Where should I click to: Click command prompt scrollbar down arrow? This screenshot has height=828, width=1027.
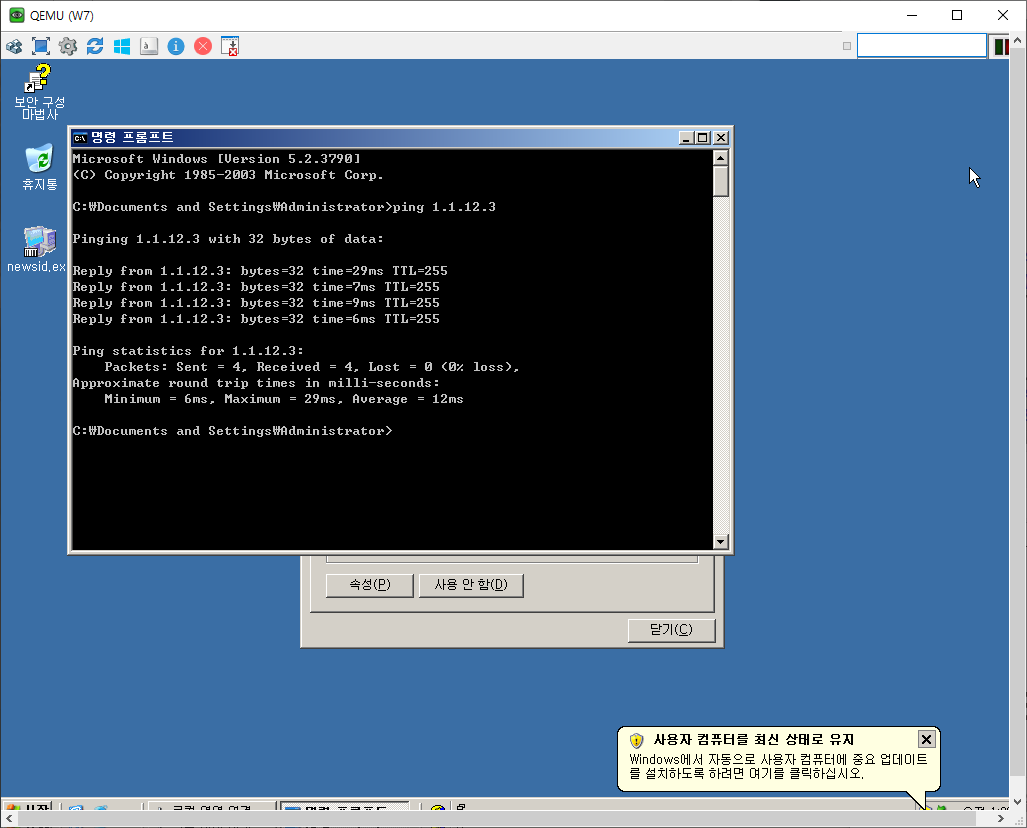point(720,542)
